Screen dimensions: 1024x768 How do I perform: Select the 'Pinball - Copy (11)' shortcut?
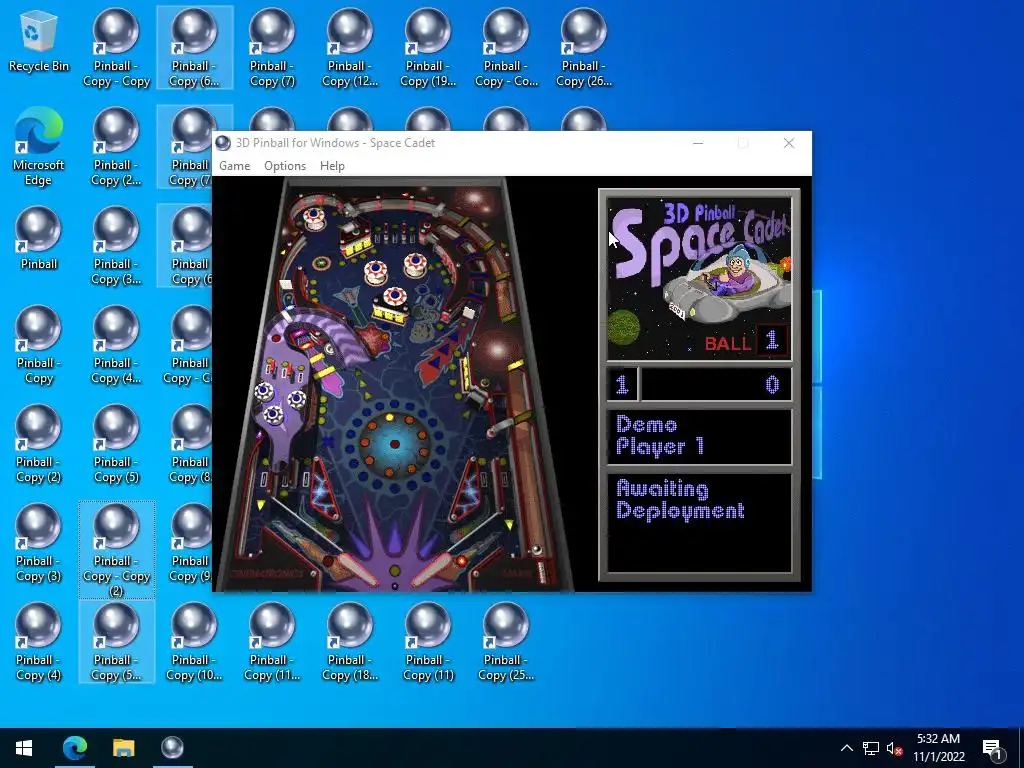coord(428,643)
